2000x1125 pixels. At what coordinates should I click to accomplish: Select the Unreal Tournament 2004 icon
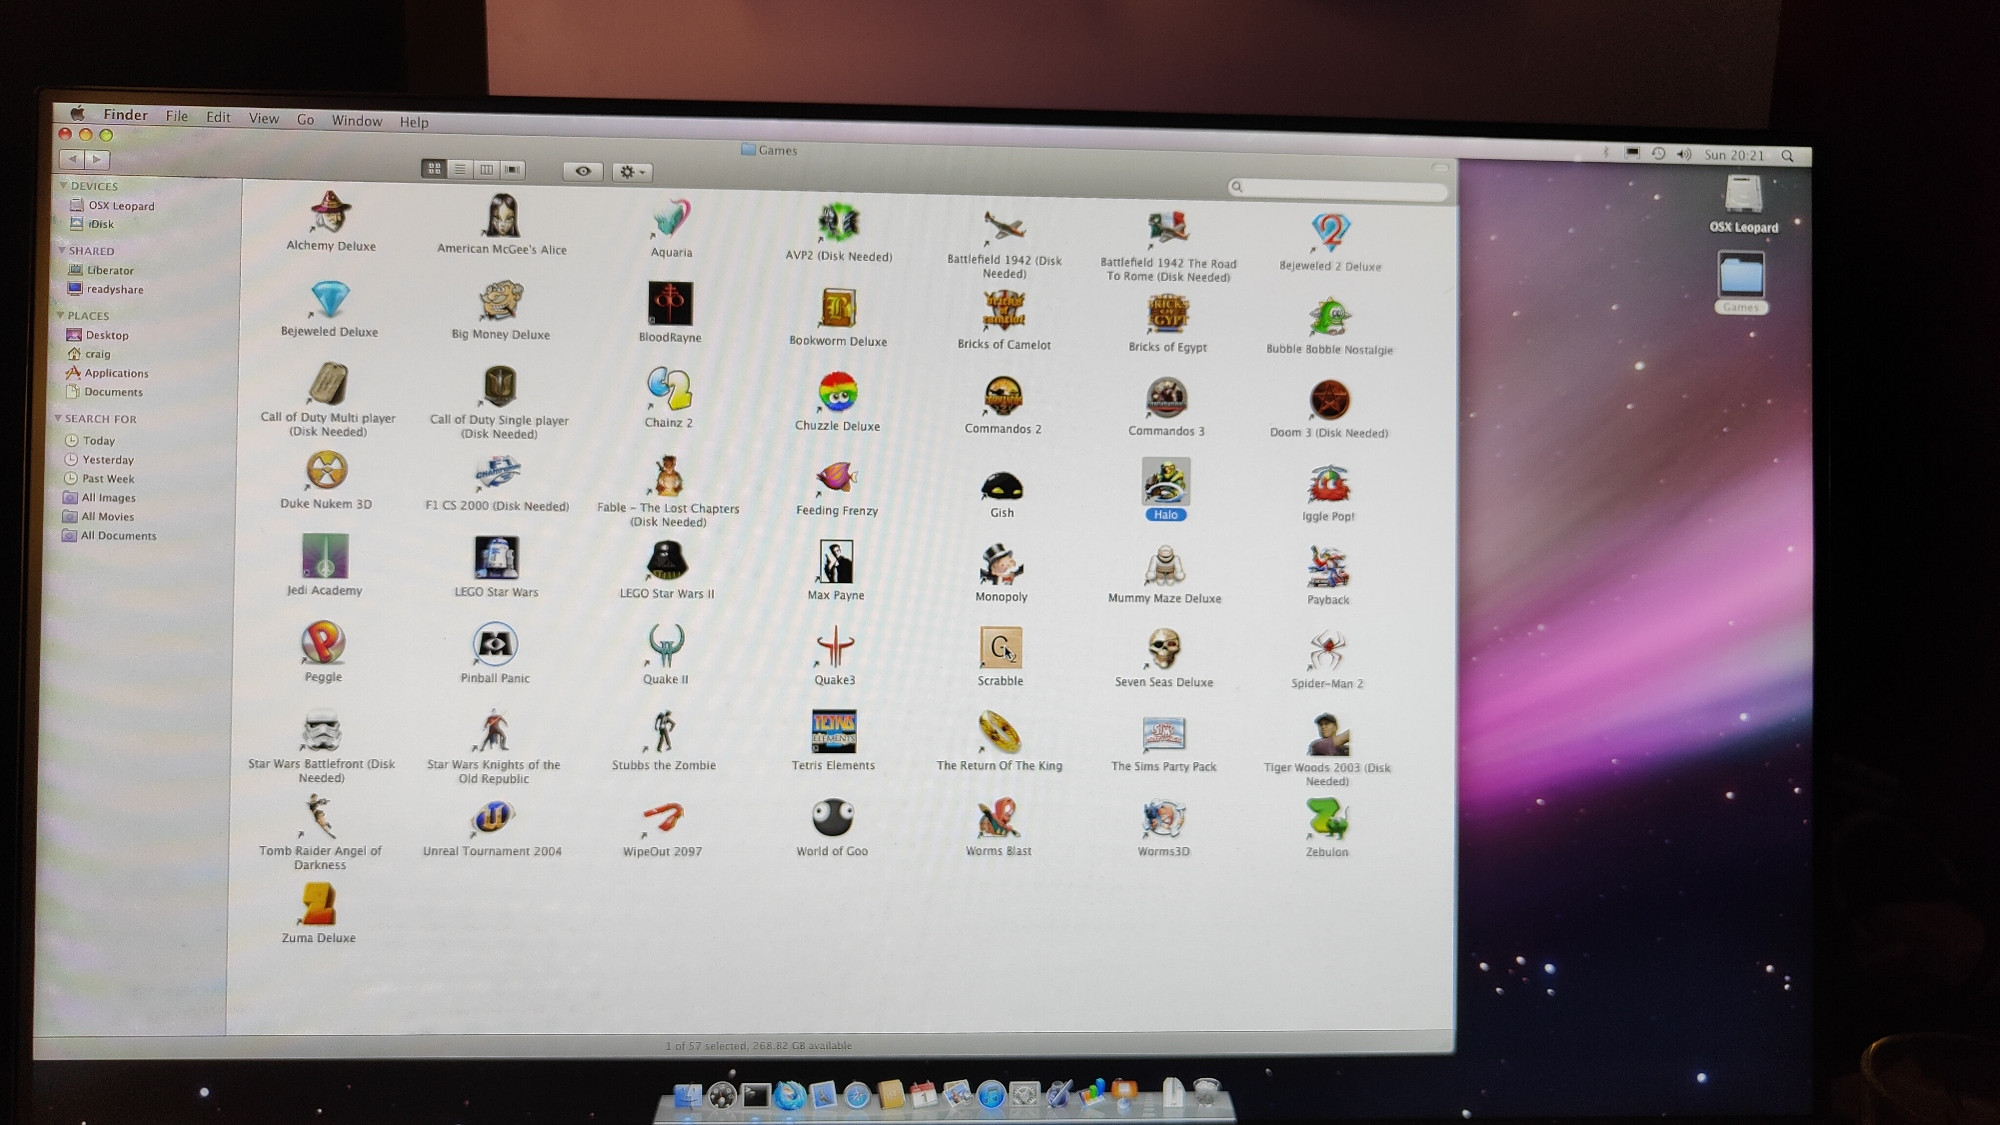point(492,818)
